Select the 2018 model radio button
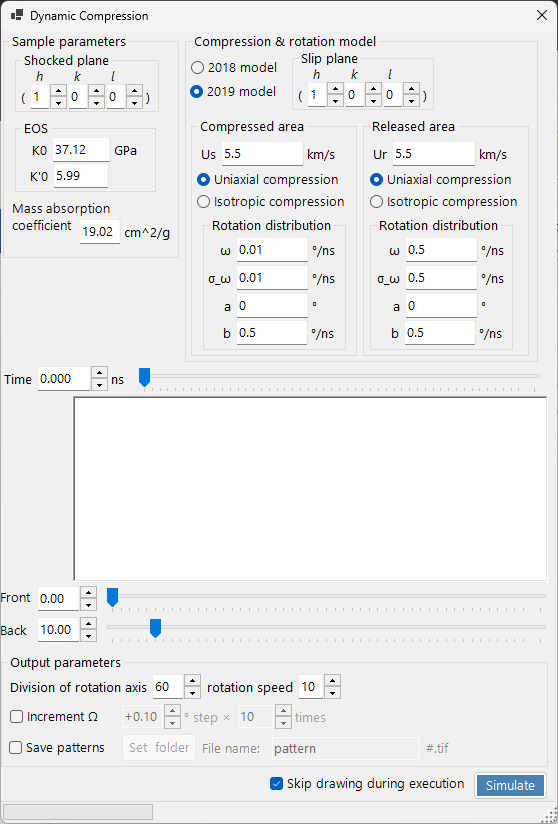Screen dimensions: 558x824 tap(197, 68)
